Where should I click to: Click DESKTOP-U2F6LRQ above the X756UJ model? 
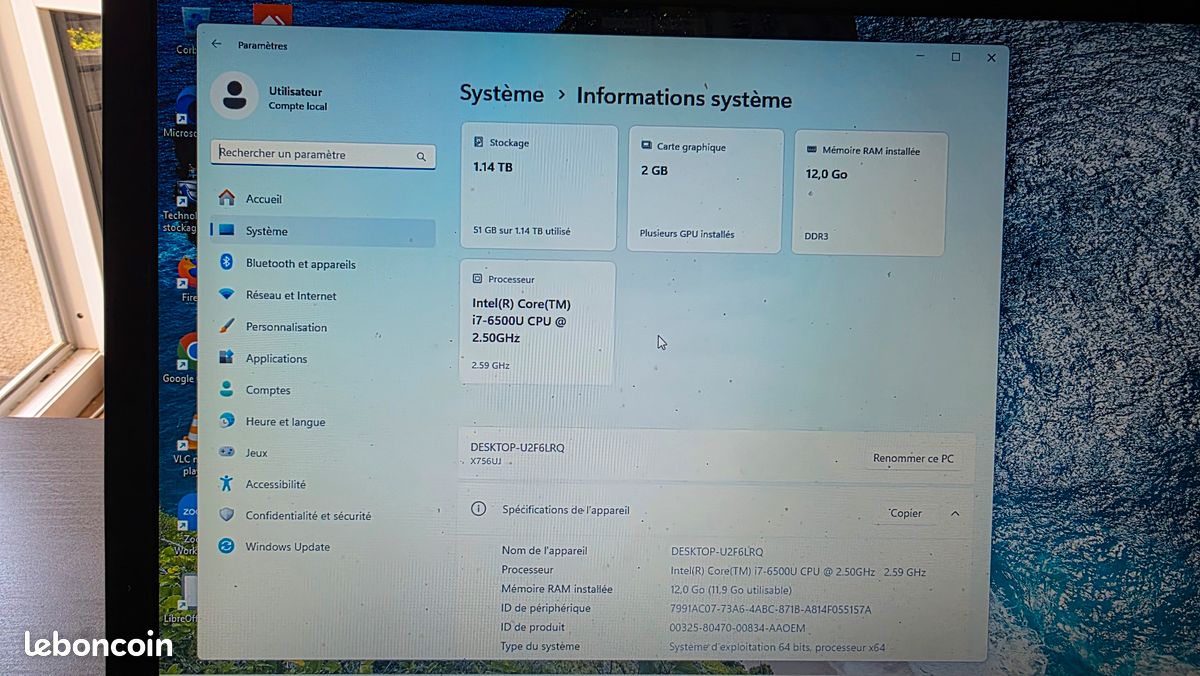tap(517, 447)
